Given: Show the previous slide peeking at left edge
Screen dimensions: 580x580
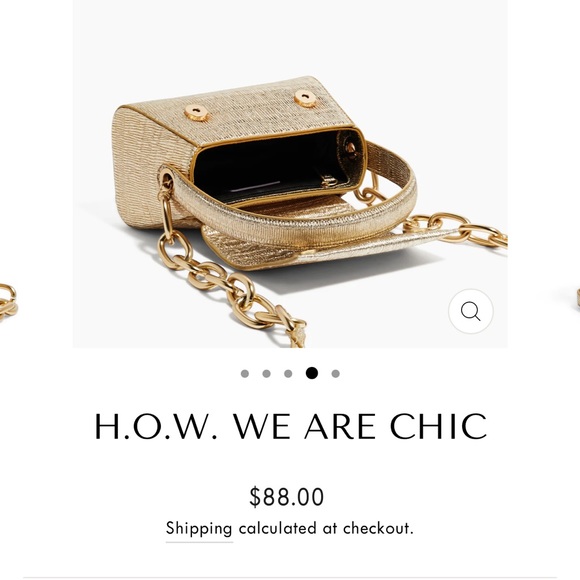Looking at the screenshot, I should click(9, 301).
